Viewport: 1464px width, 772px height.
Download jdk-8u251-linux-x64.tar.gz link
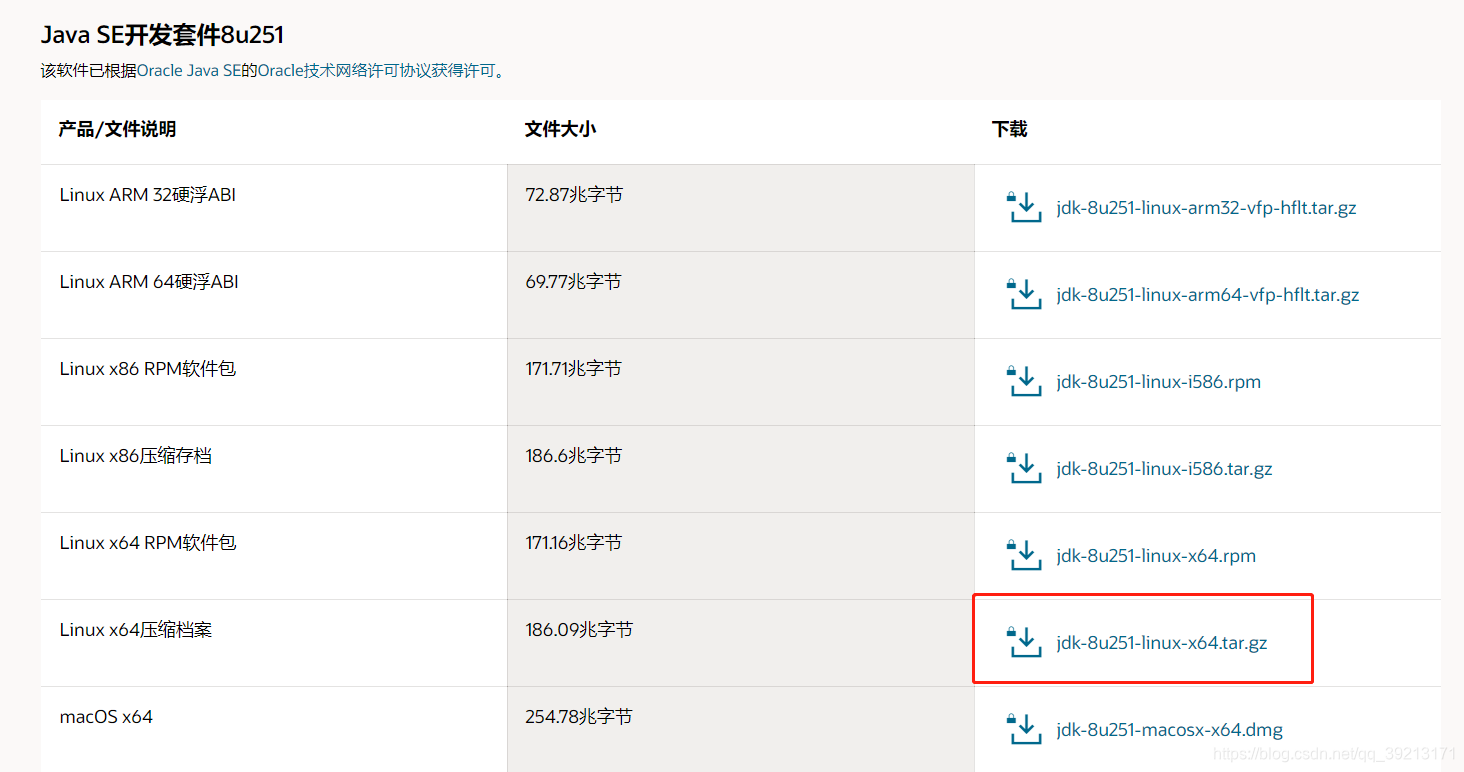[x=1161, y=643]
